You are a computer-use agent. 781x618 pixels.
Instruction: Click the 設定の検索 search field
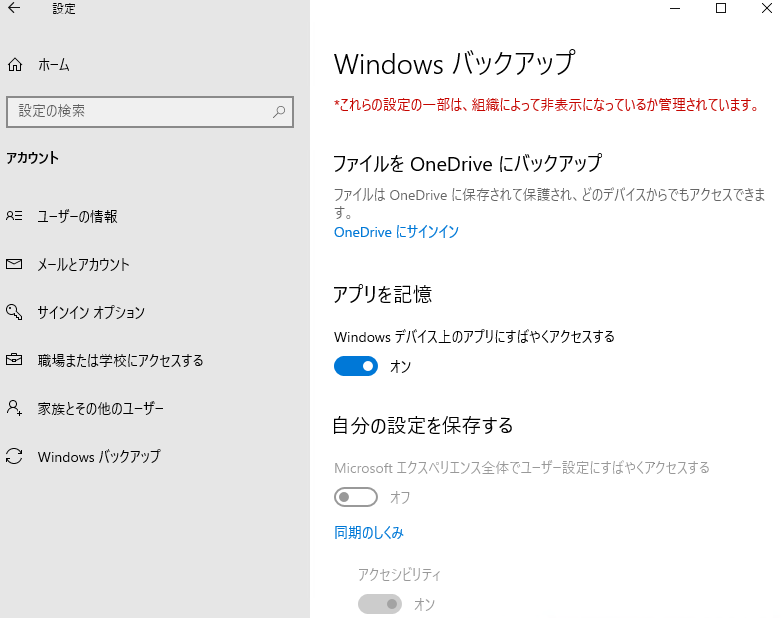138,112
